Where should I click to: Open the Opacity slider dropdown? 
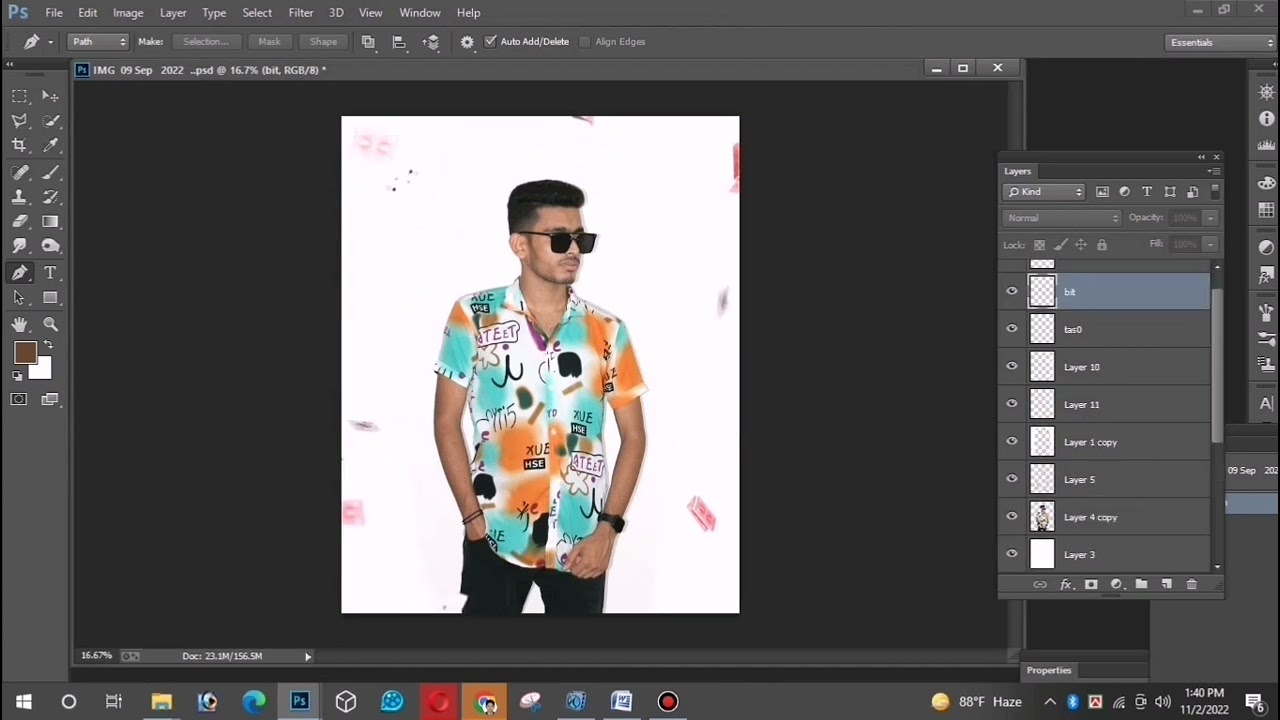(x=1210, y=218)
